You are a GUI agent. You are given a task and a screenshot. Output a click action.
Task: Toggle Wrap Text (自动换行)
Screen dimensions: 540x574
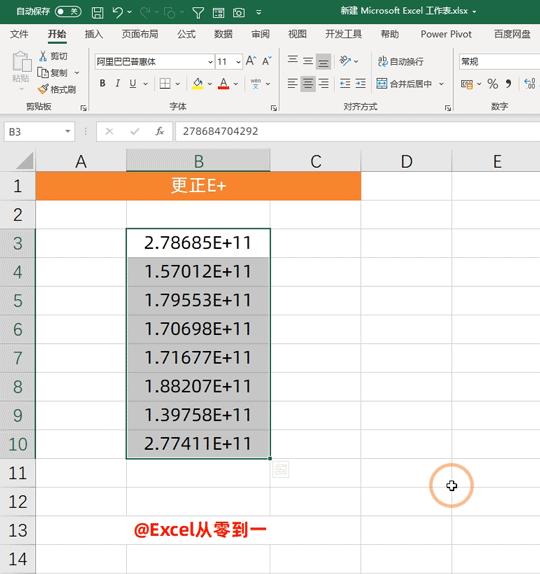coord(401,62)
